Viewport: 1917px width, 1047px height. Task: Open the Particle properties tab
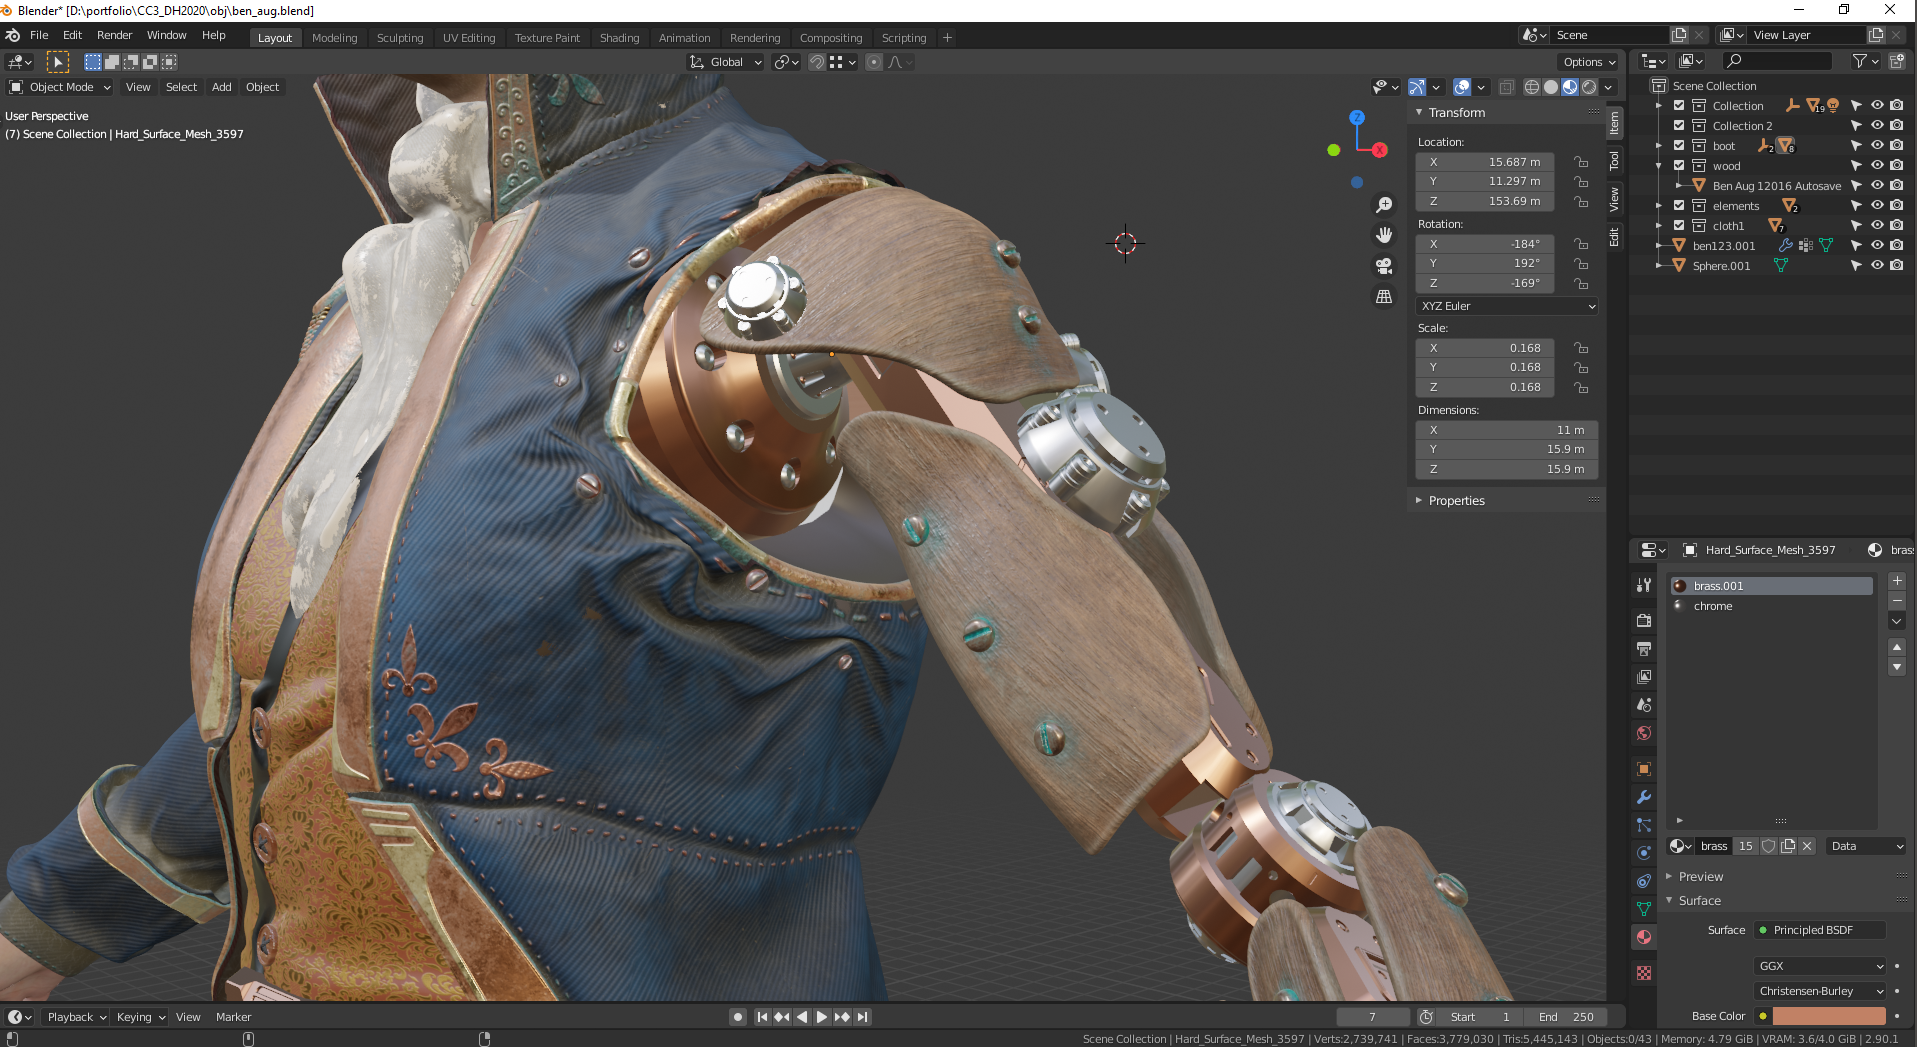click(x=1644, y=825)
